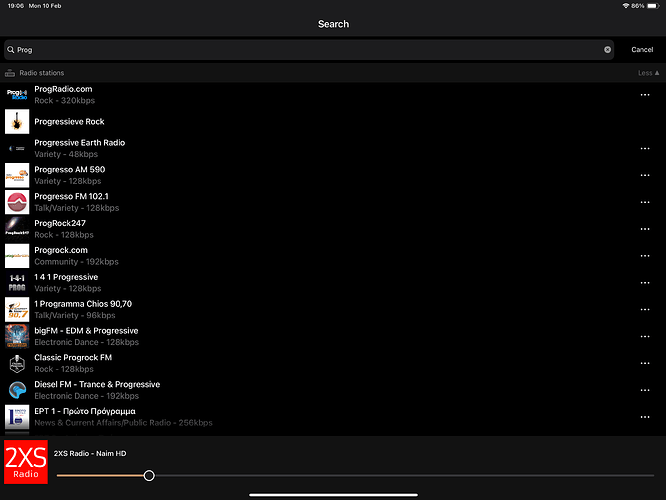Open more options for Progresso AM 590

645,175
